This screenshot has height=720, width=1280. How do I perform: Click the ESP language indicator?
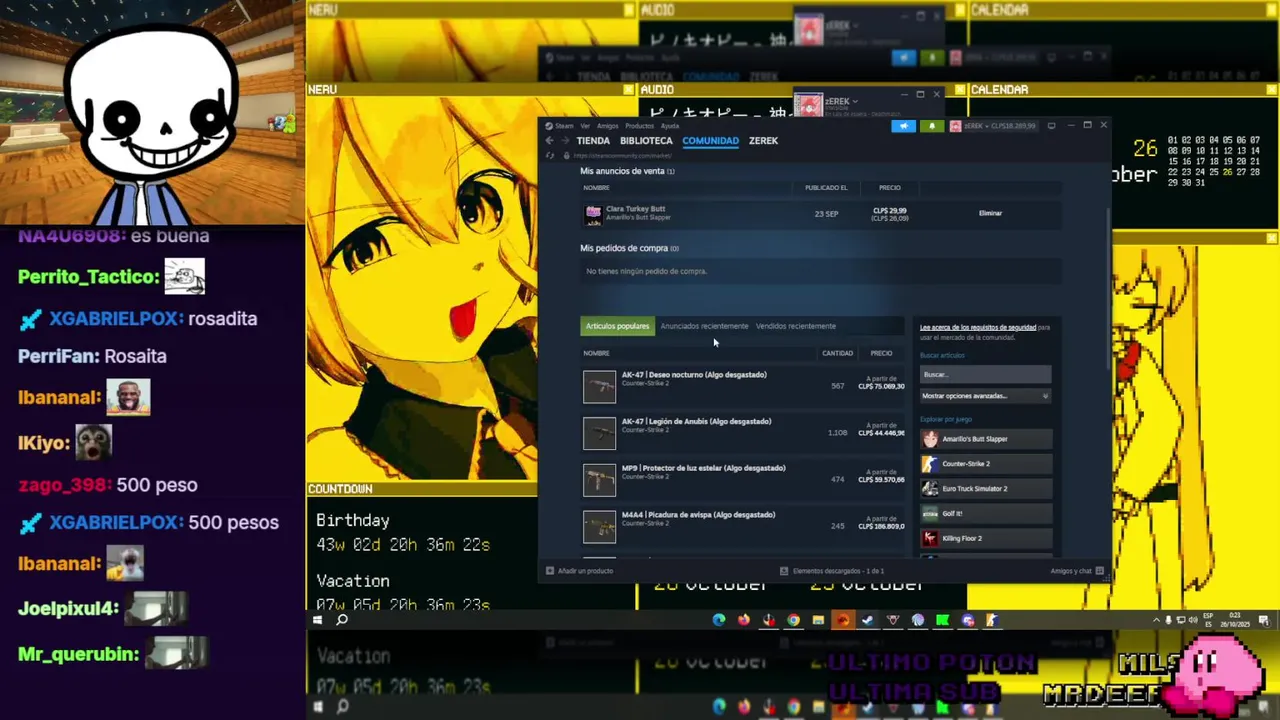click(x=1209, y=620)
